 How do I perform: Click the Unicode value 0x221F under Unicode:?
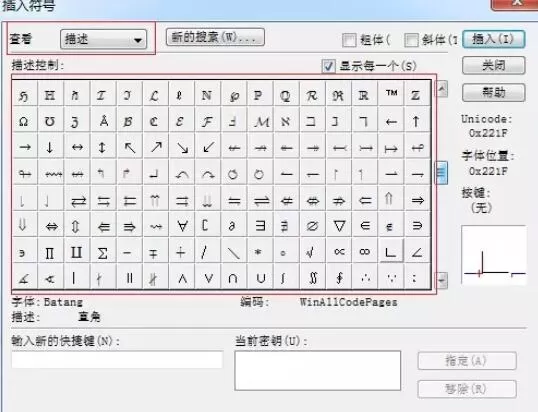pyautogui.click(x=488, y=133)
